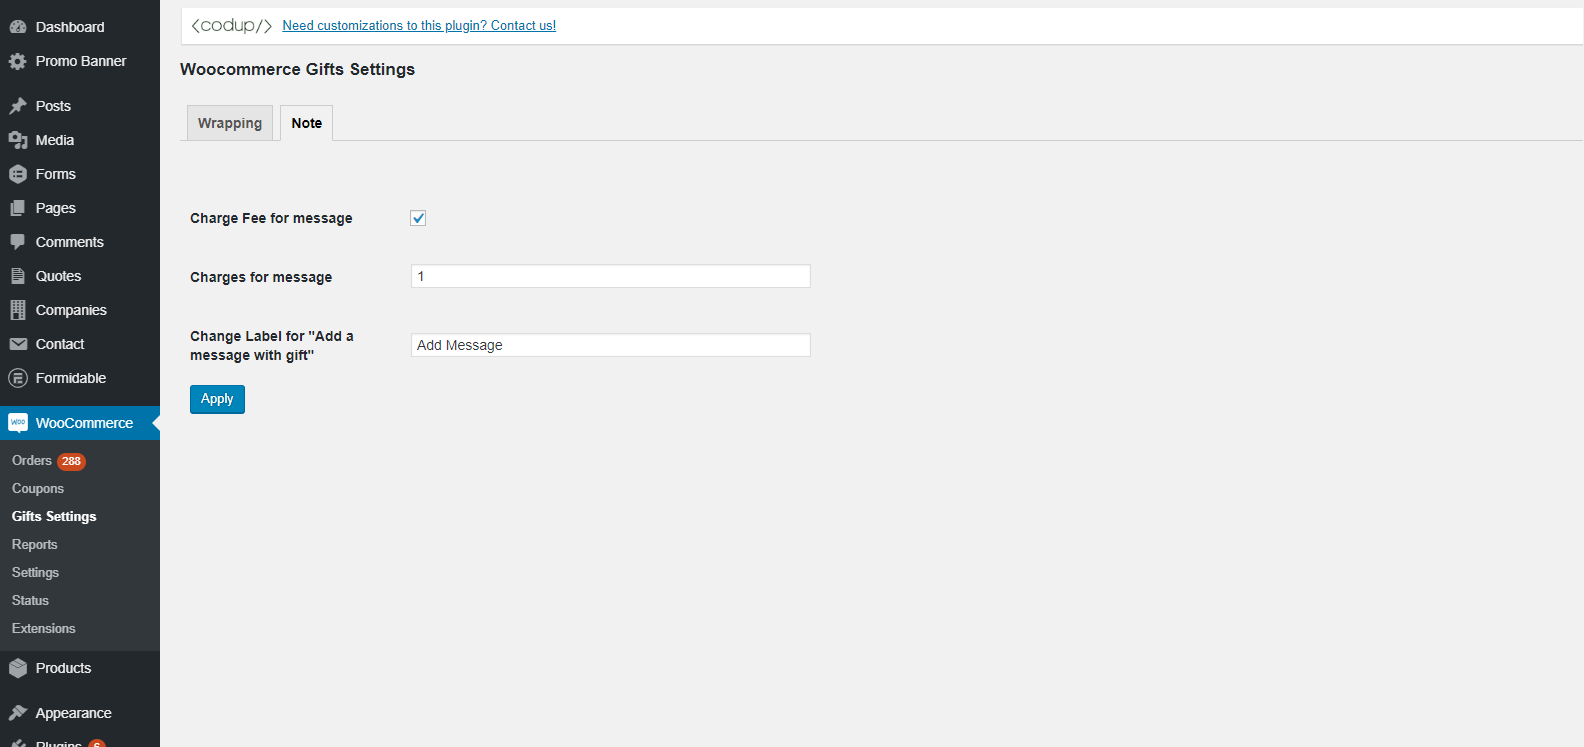The height and width of the screenshot is (747, 1584).
Task: Follow the 'Need customizations to this plugin?' link
Action: 419,26
